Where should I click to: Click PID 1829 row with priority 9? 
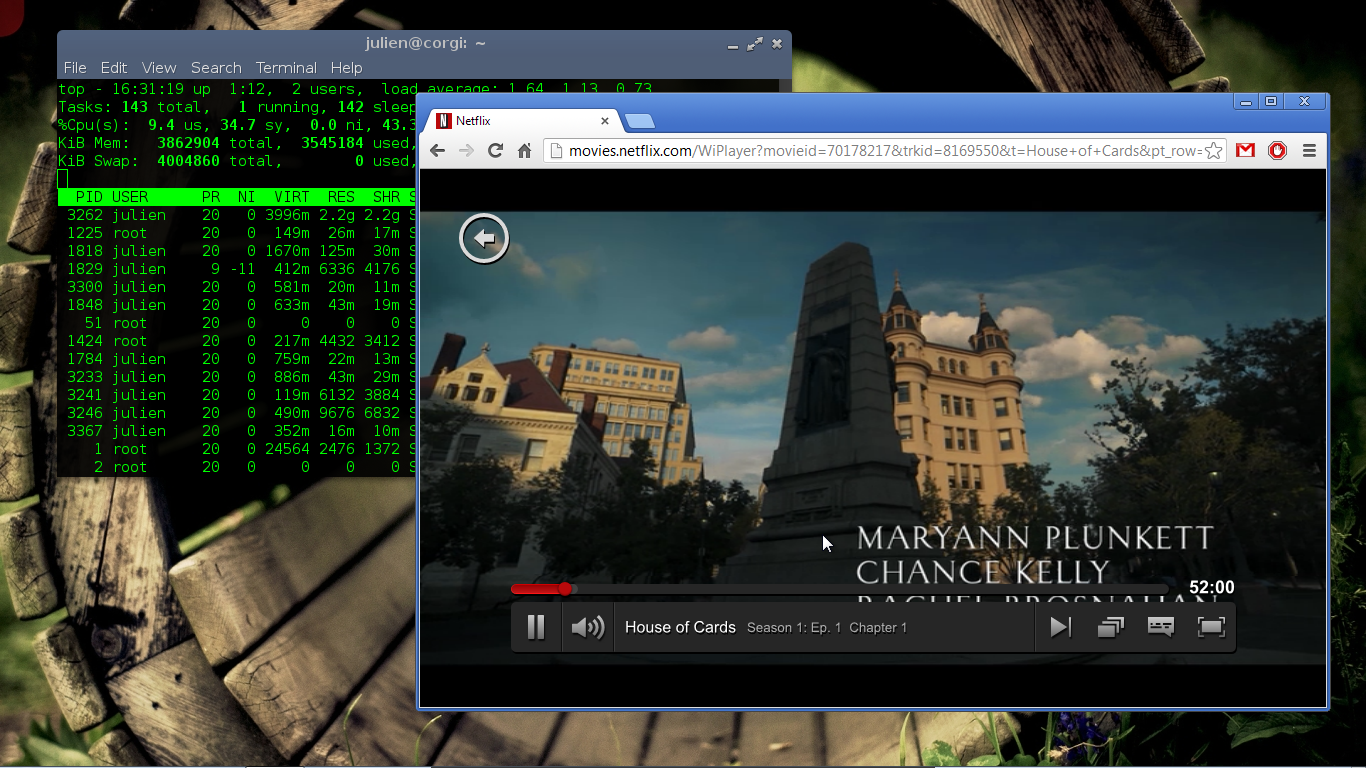tap(237, 269)
